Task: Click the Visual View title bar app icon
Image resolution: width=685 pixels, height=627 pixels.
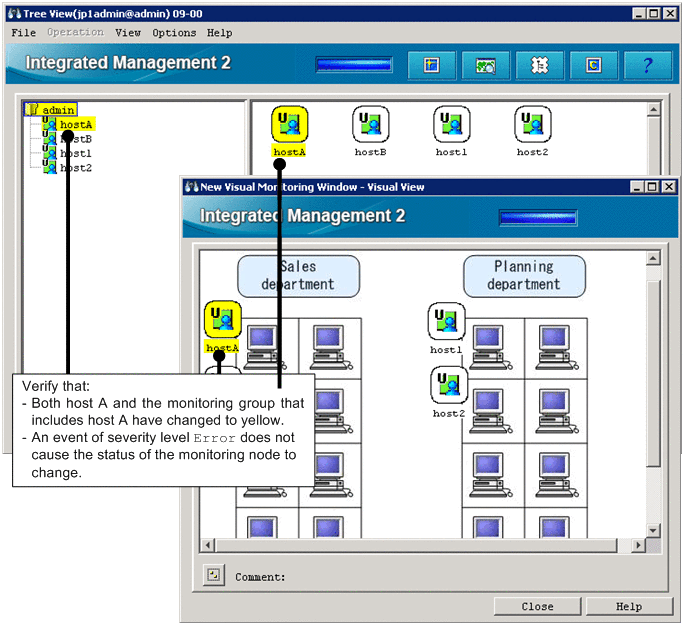Action: click(191, 187)
